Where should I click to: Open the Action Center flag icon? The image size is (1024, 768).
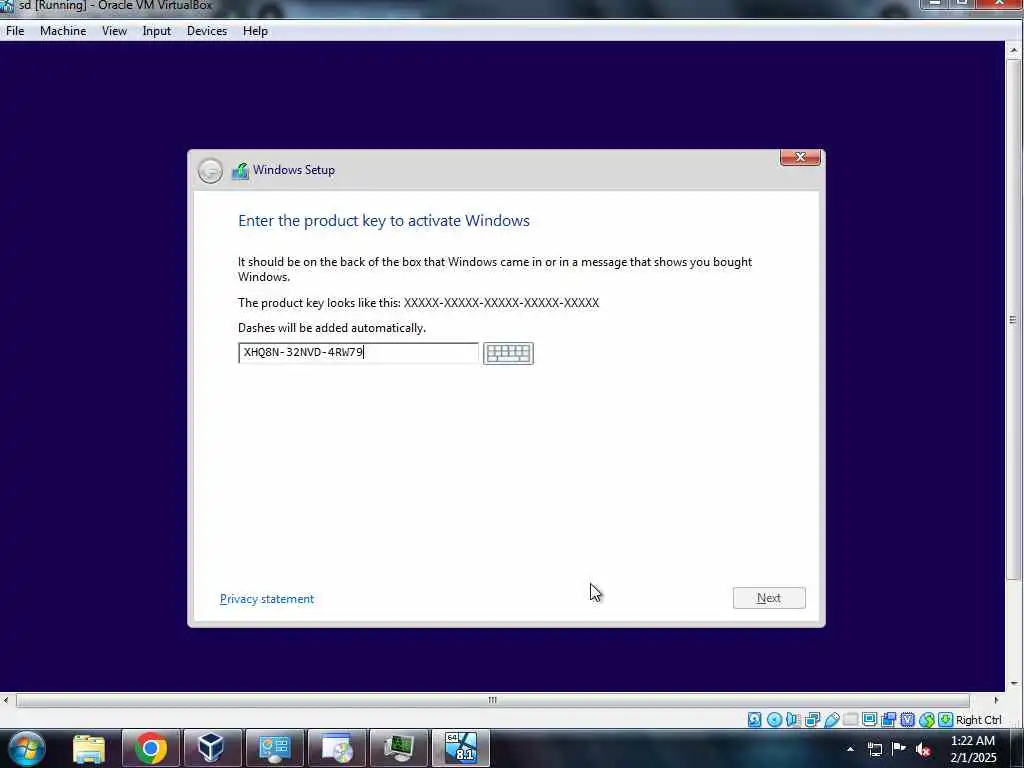(899, 748)
